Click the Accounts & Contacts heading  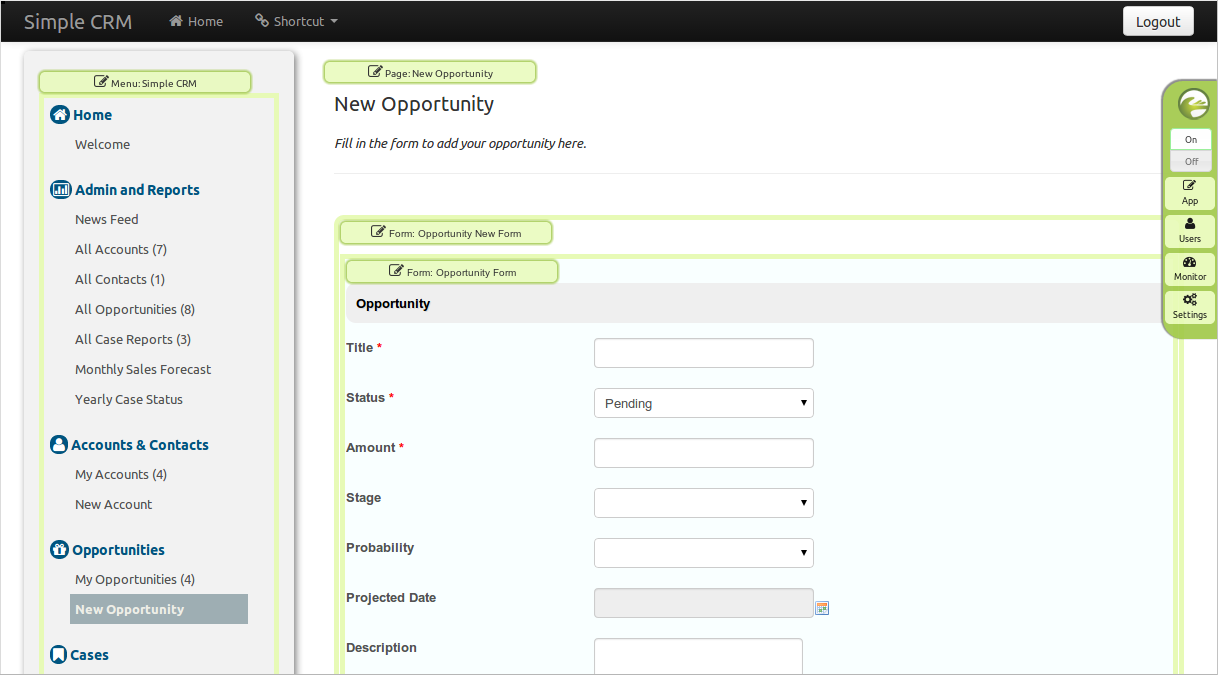(140, 445)
